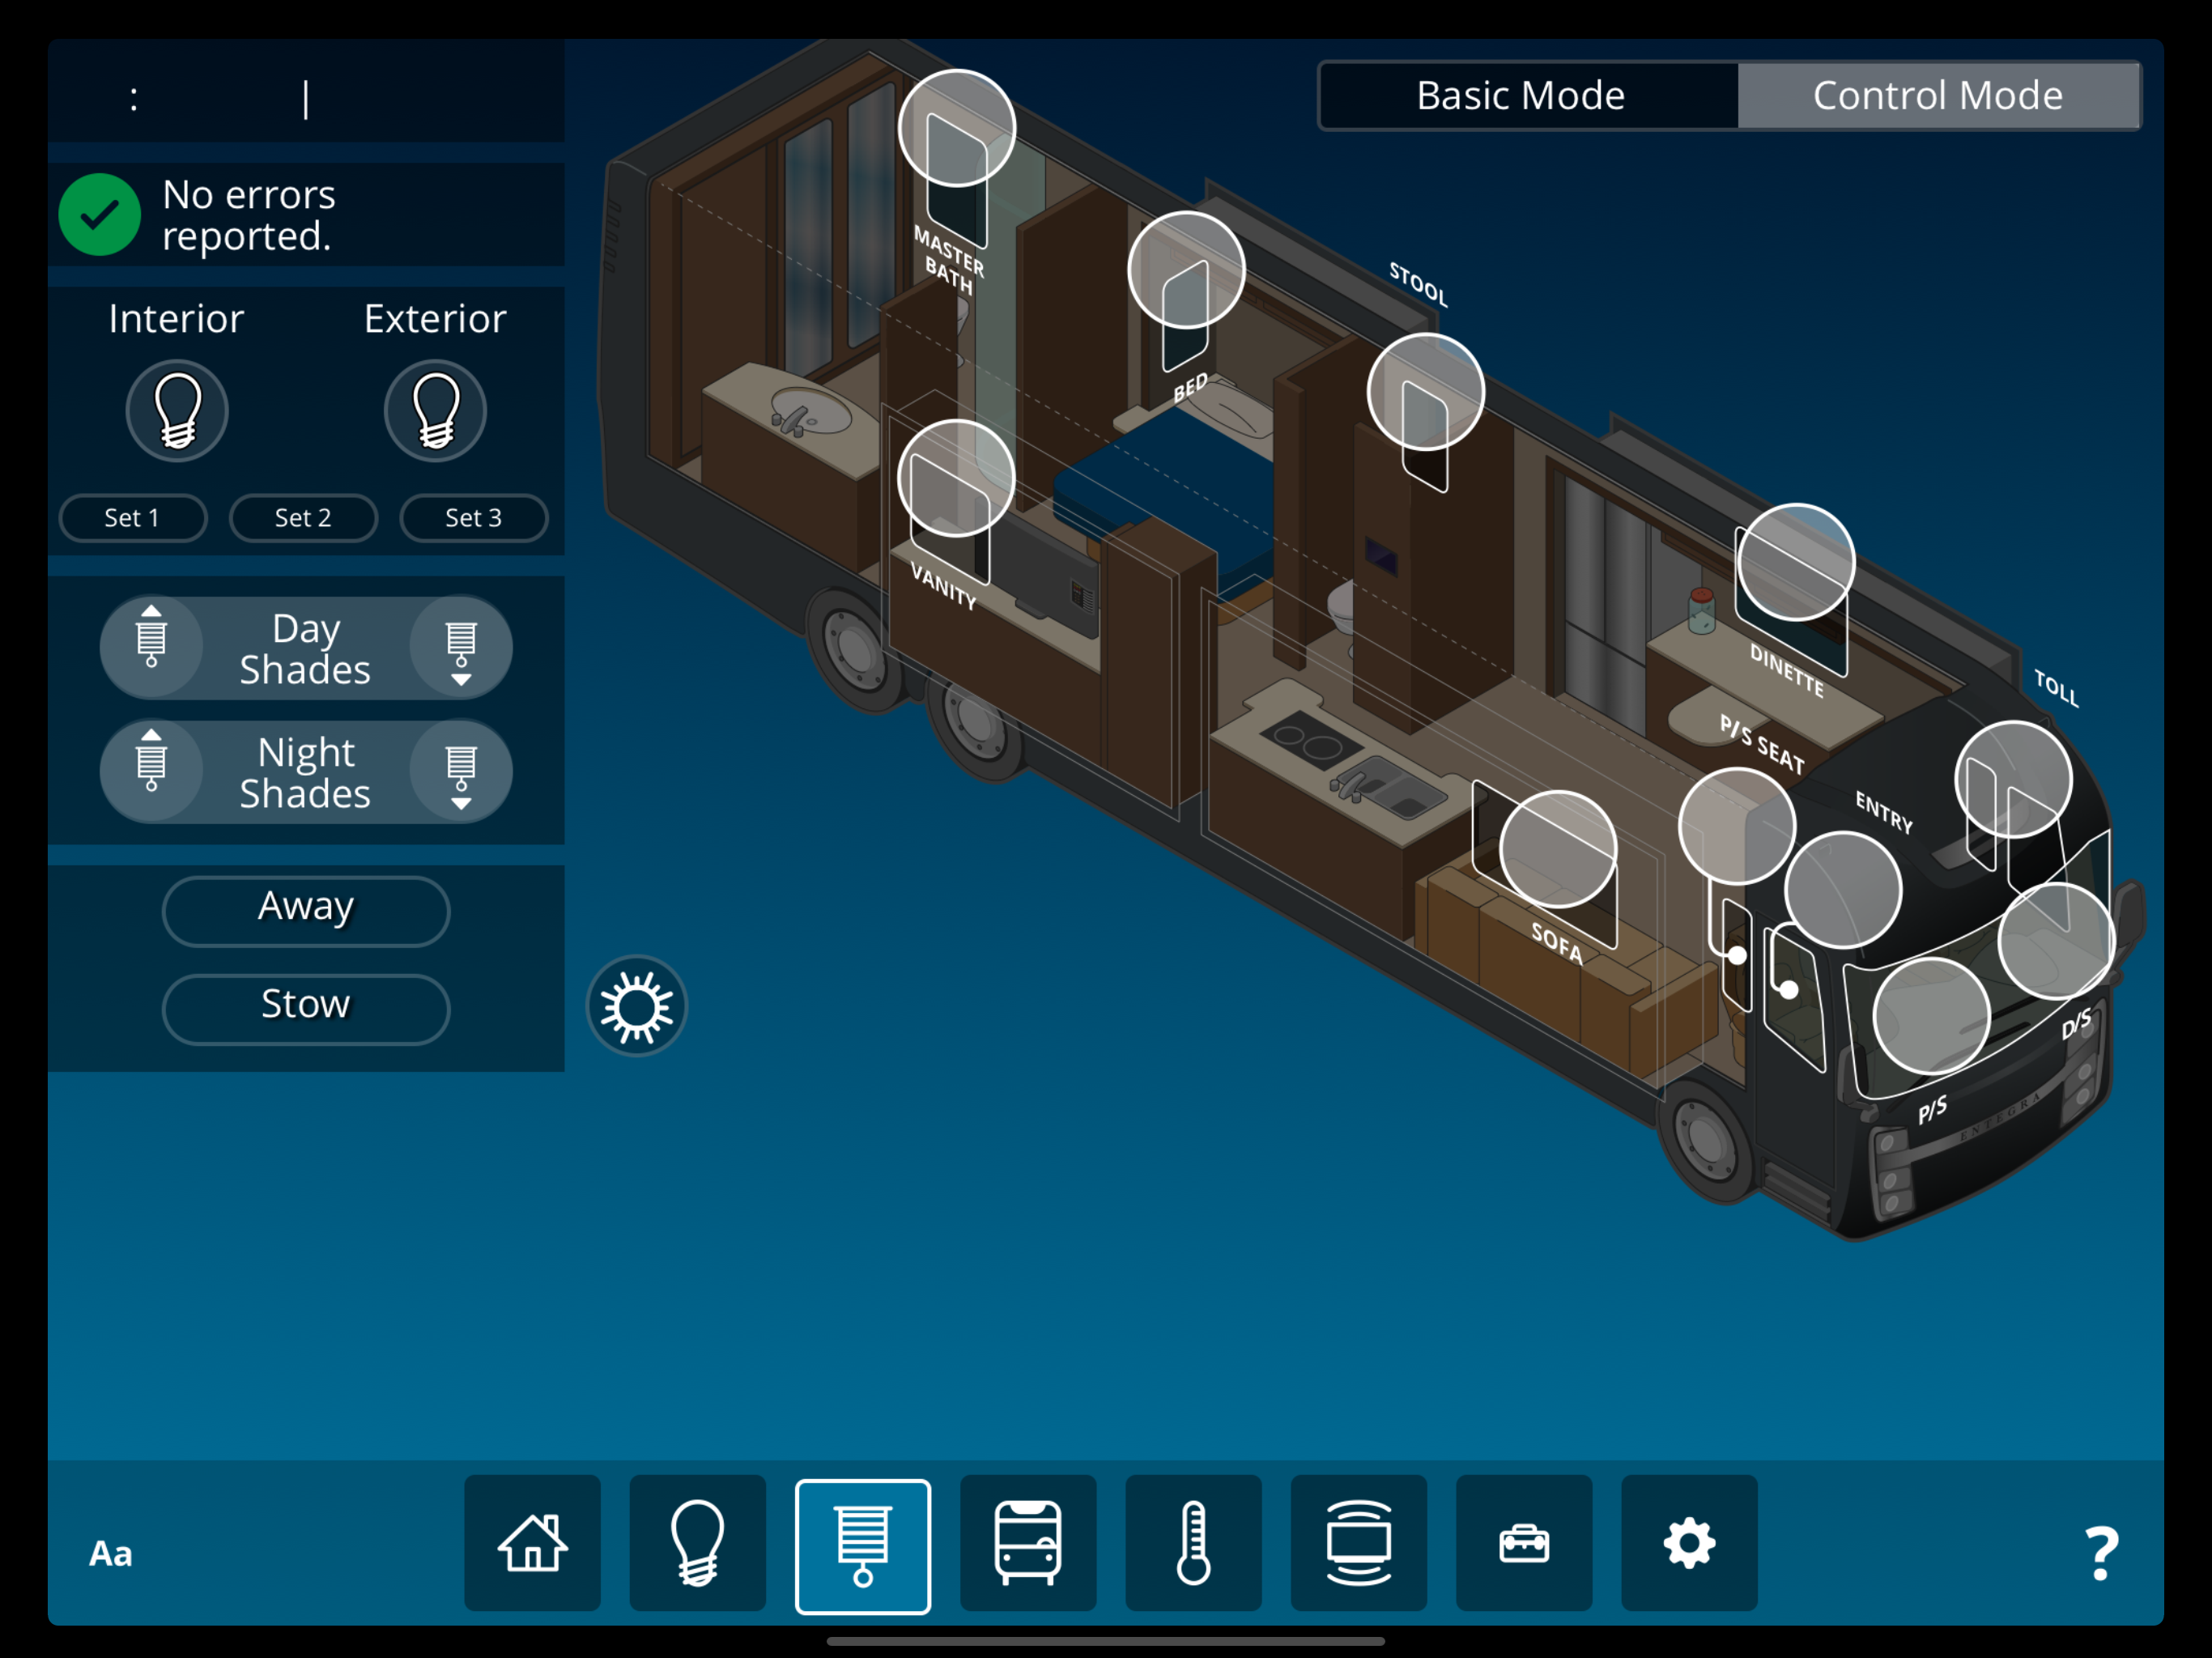Select the D/S windshield shade circle
This screenshot has height=1658, width=2212.
click(2056, 941)
